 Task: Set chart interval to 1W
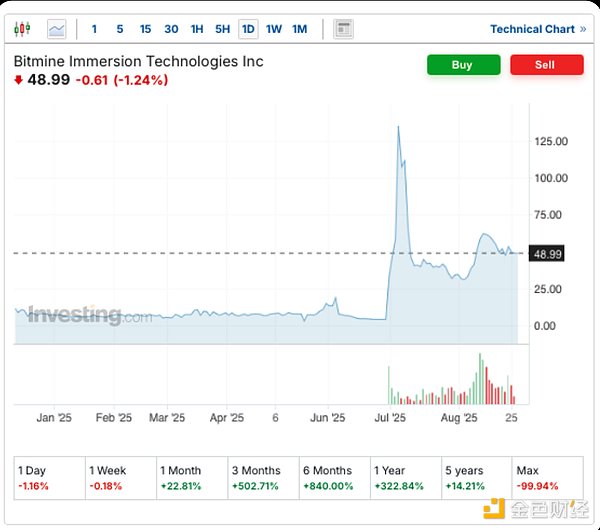pos(274,29)
